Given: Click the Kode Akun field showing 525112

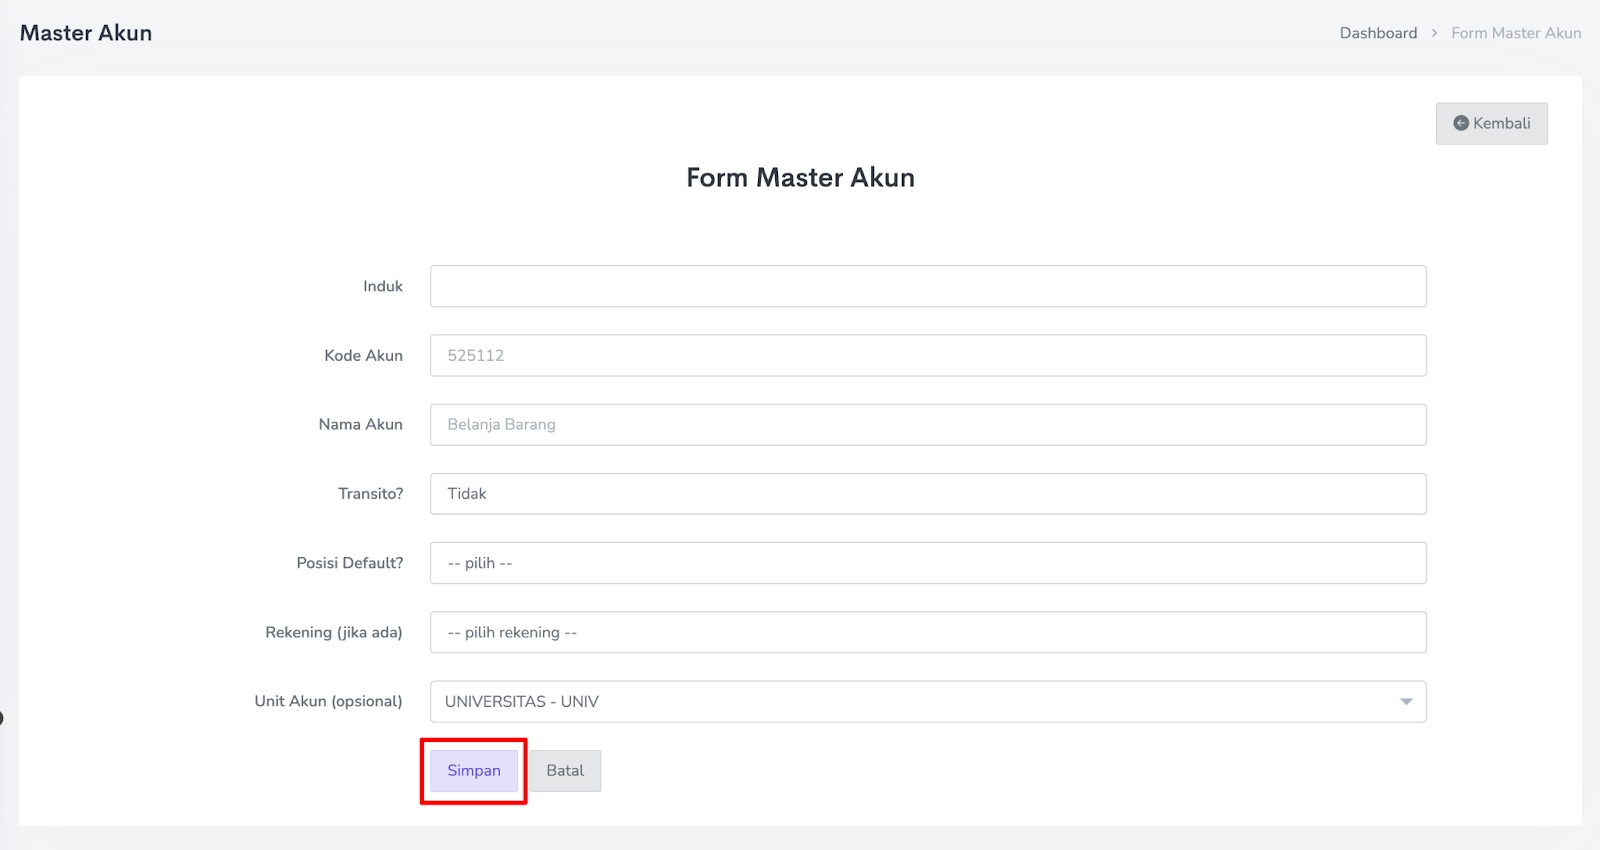Looking at the screenshot, I should tap(927, 355).
